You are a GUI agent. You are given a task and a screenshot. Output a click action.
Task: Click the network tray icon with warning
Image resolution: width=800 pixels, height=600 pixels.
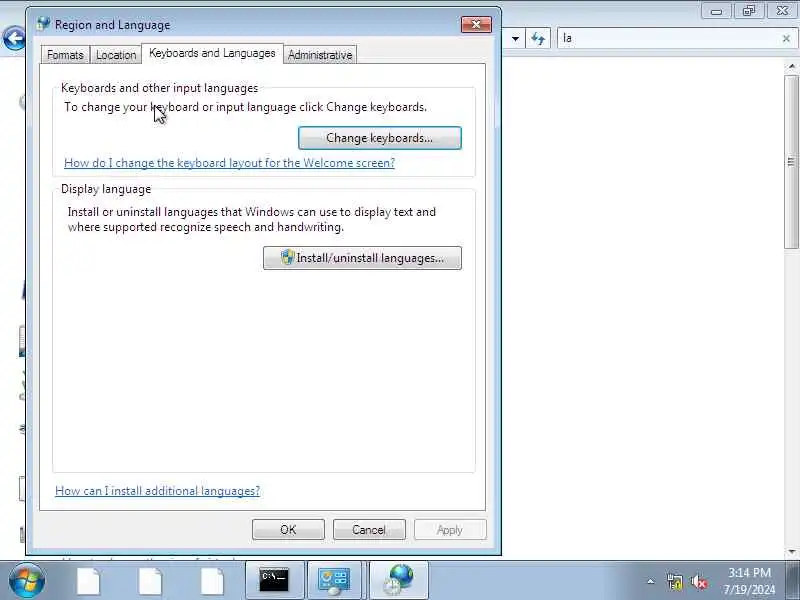(x=674, y=582)
